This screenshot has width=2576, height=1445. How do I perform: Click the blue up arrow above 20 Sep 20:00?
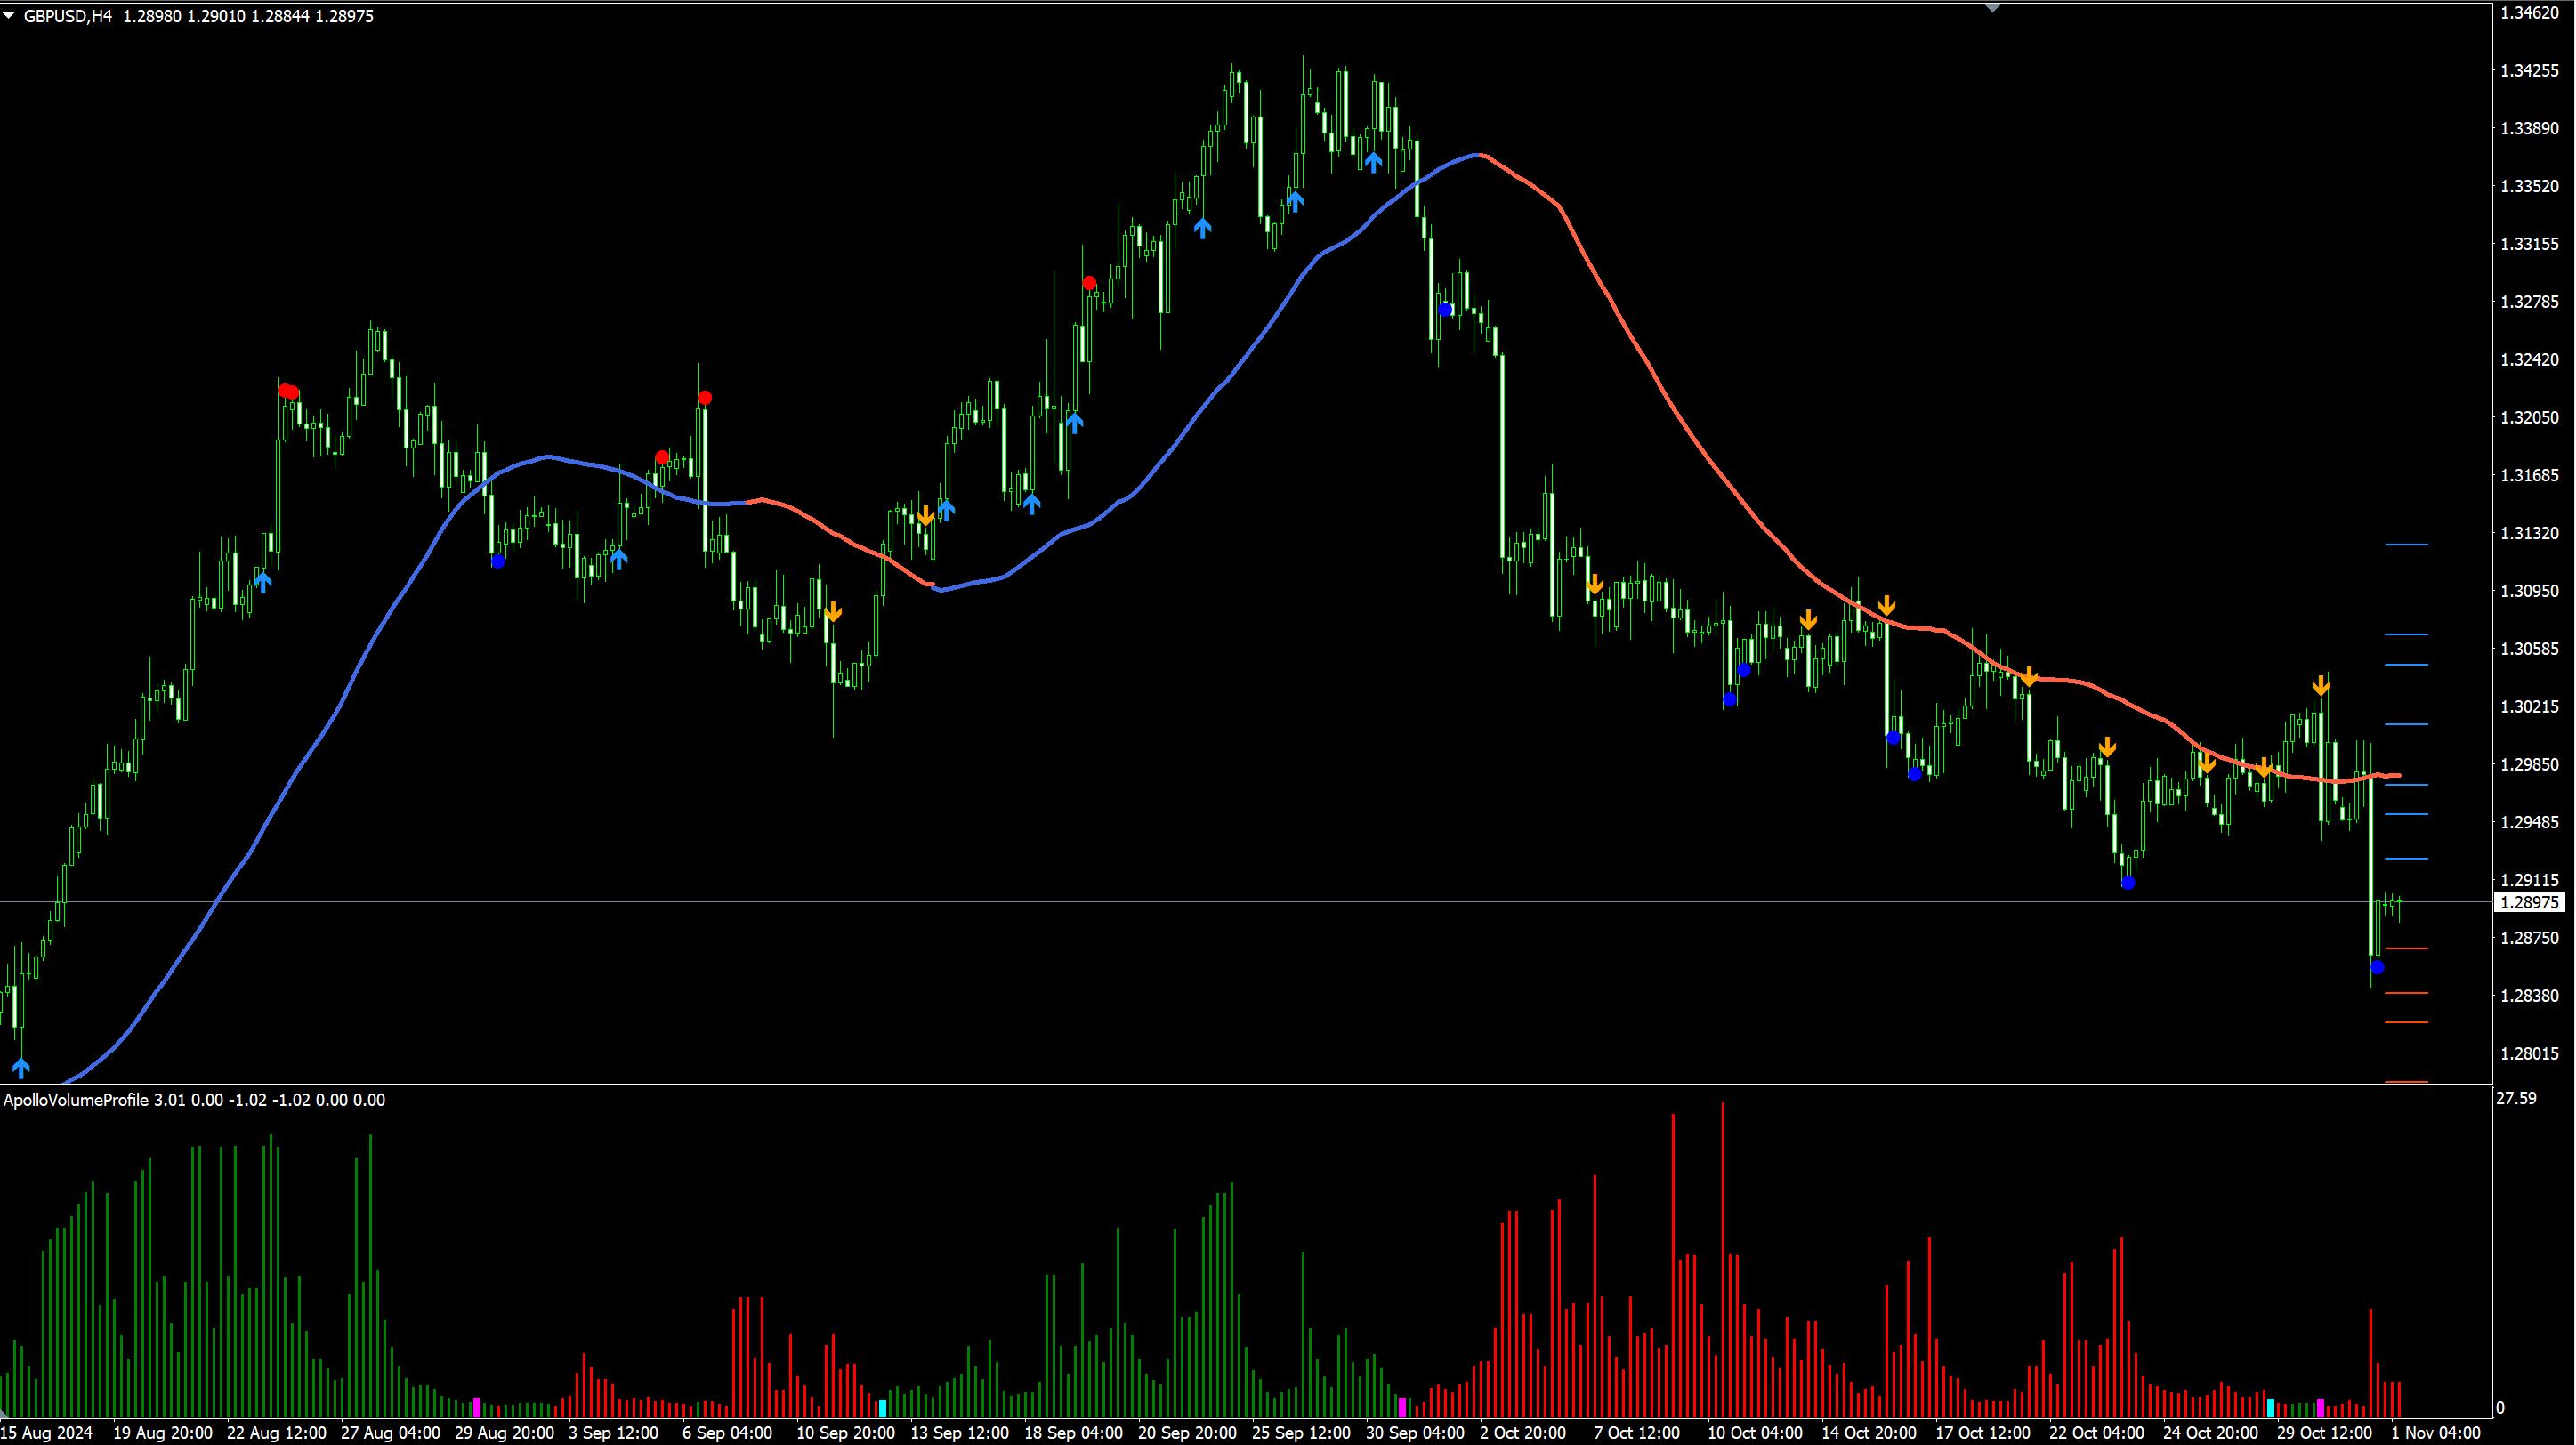1203,228
